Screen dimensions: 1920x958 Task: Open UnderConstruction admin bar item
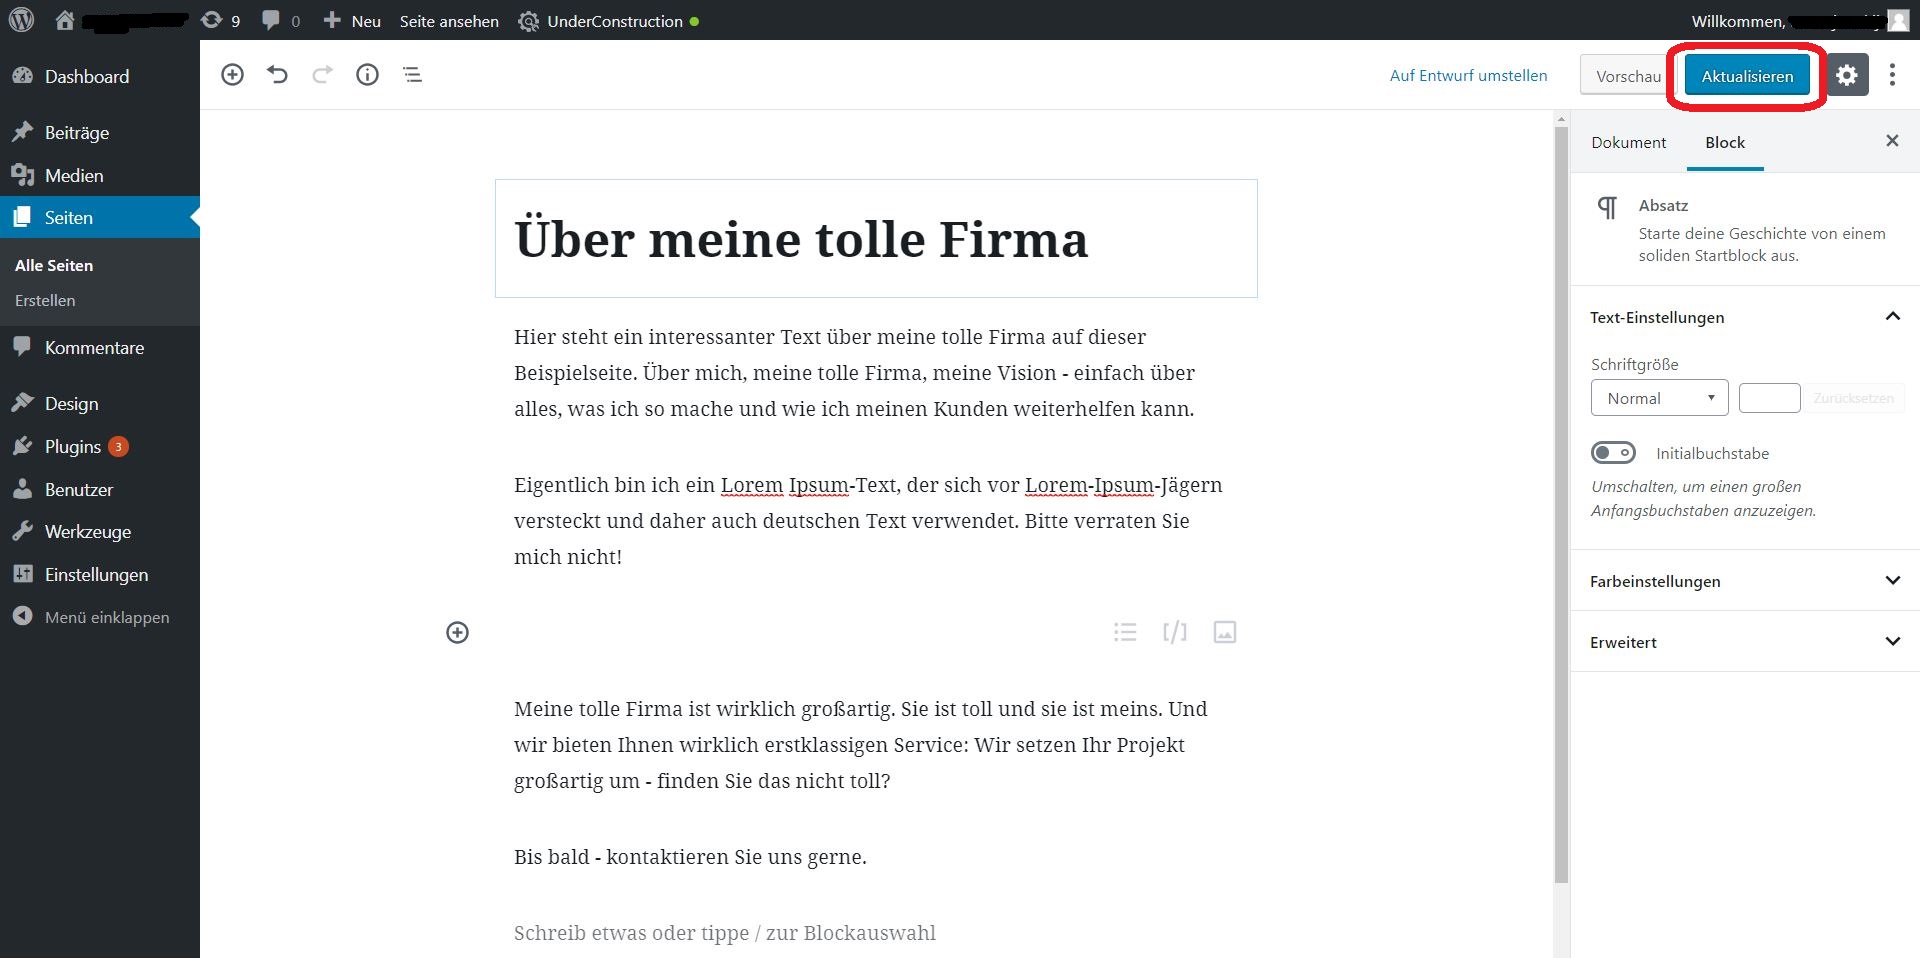(x=608, y=21)
